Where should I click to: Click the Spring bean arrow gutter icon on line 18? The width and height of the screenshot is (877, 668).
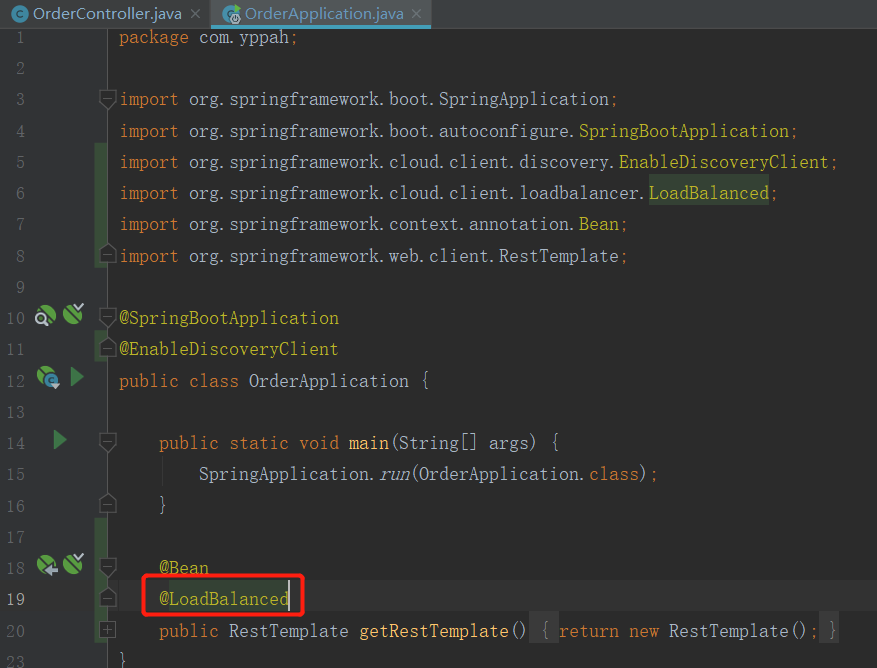pos(48,565)
